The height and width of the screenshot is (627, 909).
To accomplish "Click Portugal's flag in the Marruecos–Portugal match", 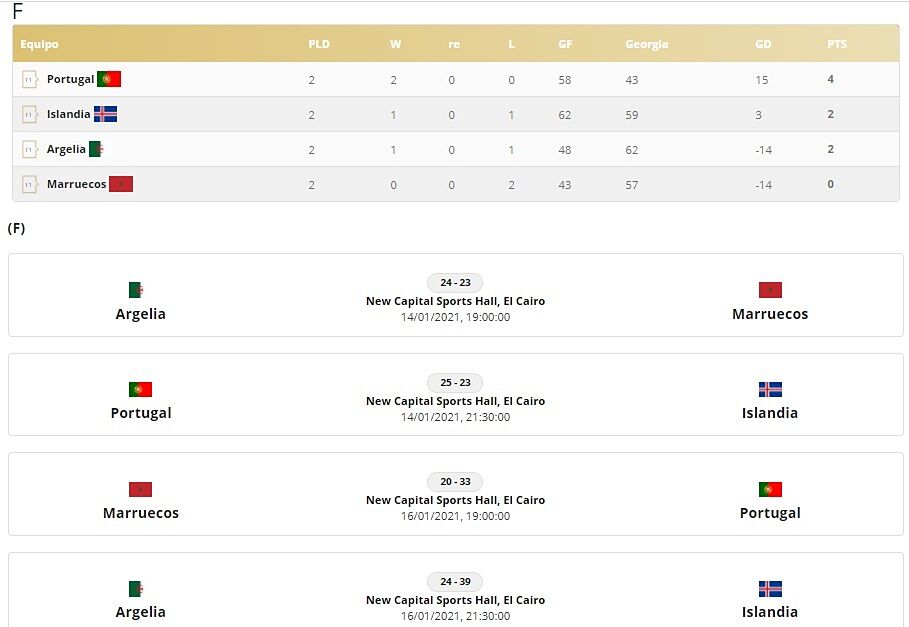I will pyautogui.click(x=770, y=489).
